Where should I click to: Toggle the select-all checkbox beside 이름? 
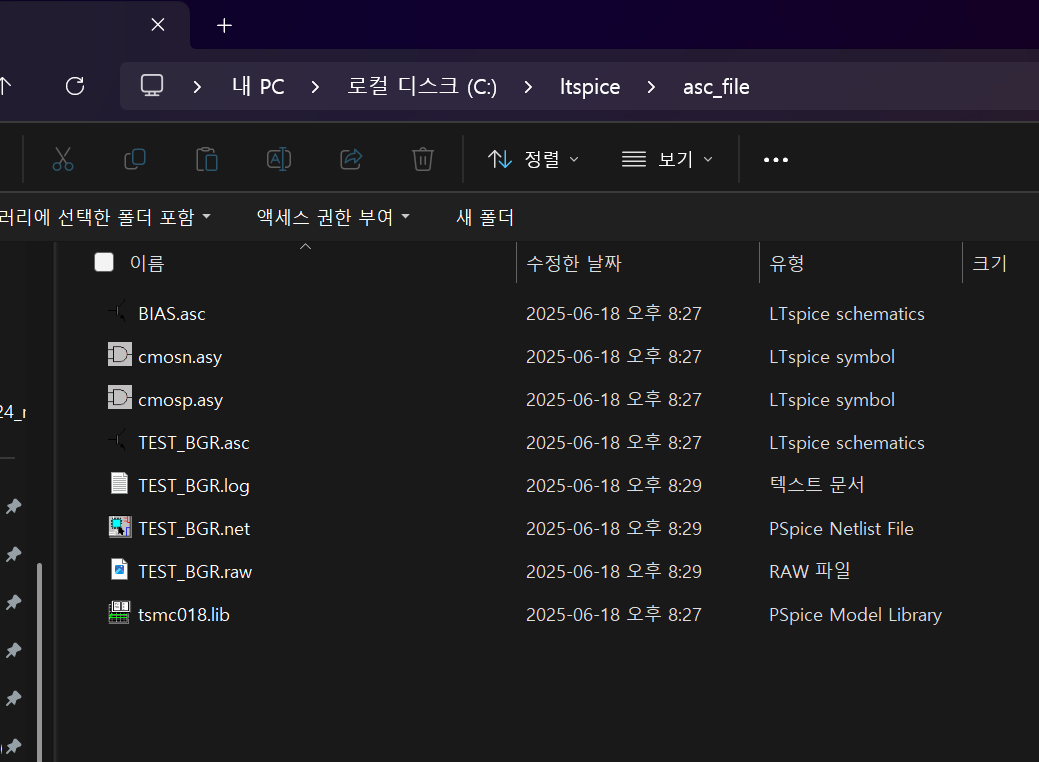104,262
